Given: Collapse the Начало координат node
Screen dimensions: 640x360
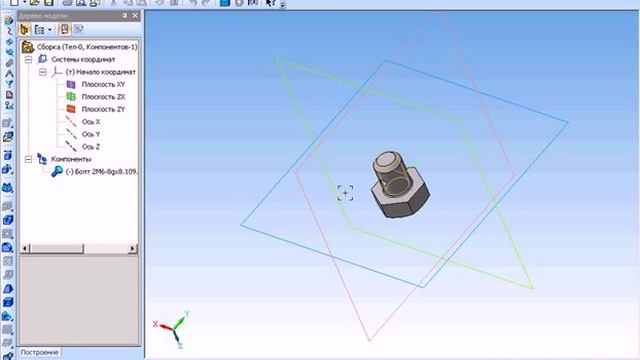Looking at the screenshot, I should pyautogui.click(x=43, y=72).
